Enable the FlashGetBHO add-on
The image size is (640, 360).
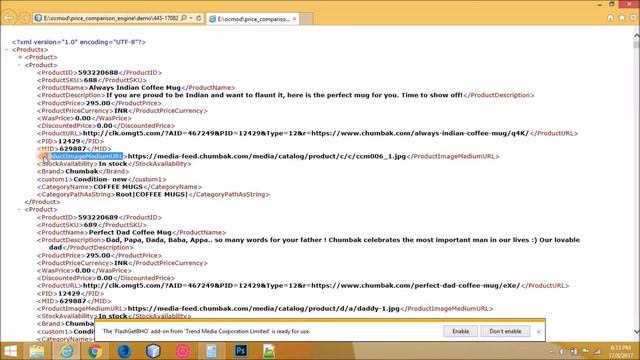460,331
